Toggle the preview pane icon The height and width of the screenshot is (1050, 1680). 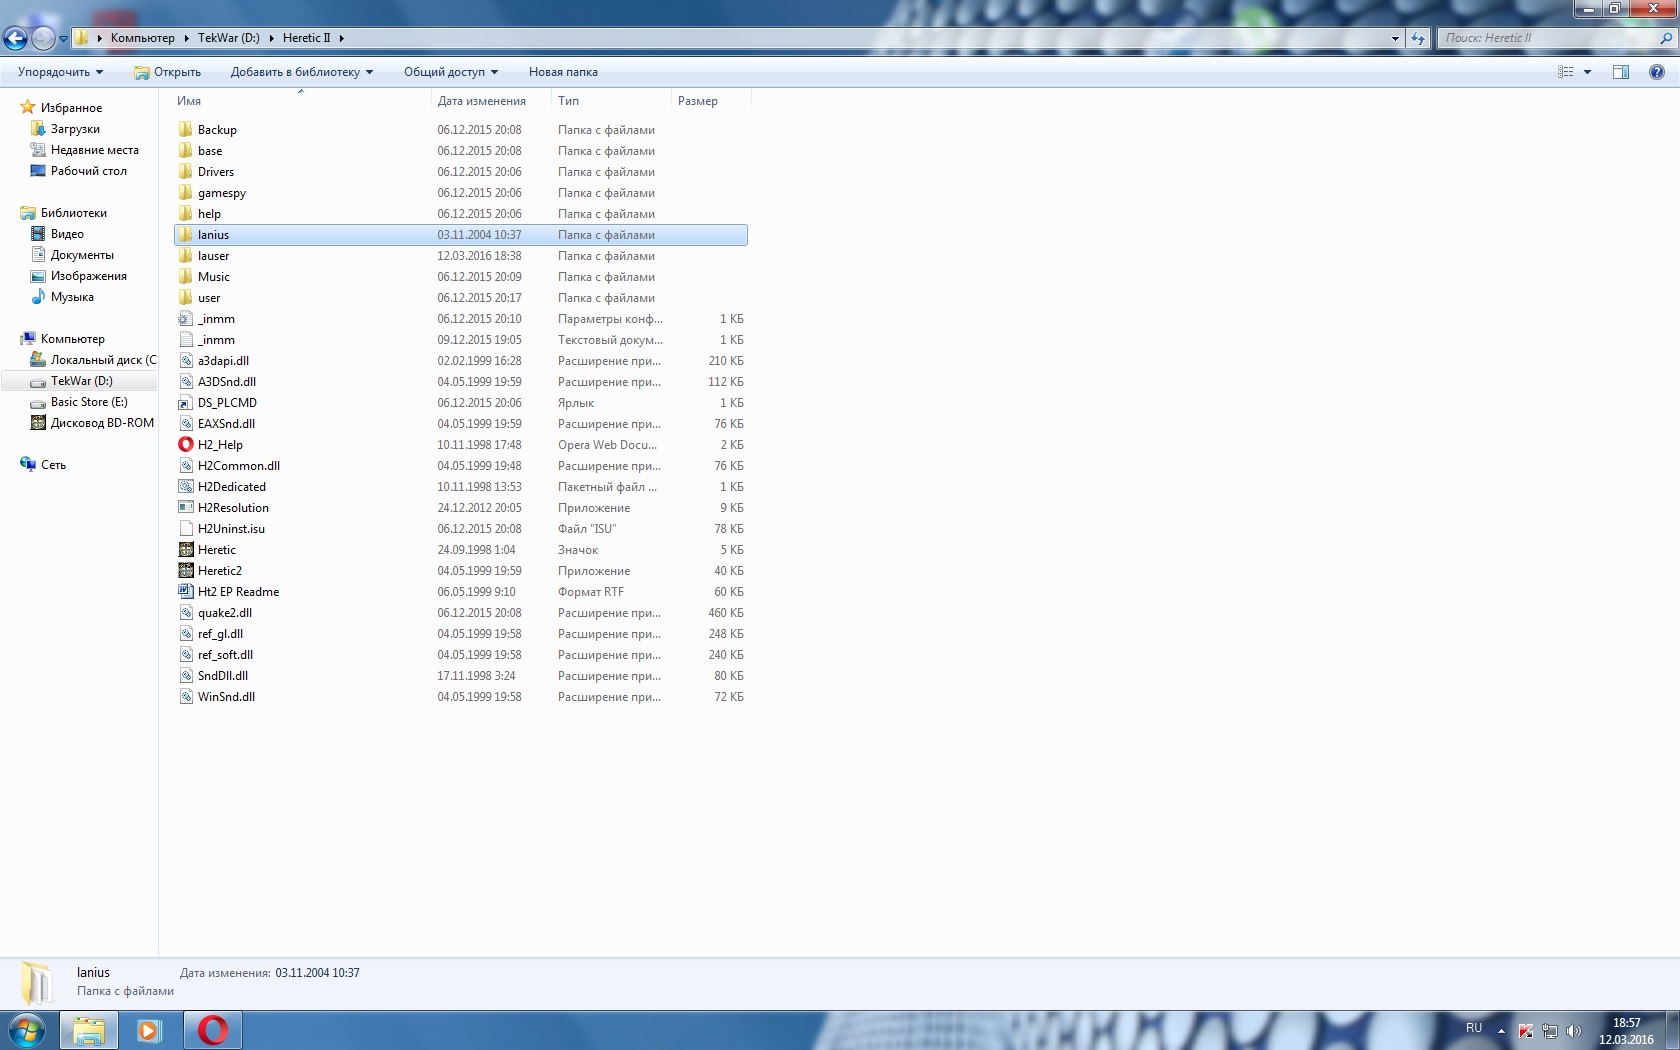1621,72
